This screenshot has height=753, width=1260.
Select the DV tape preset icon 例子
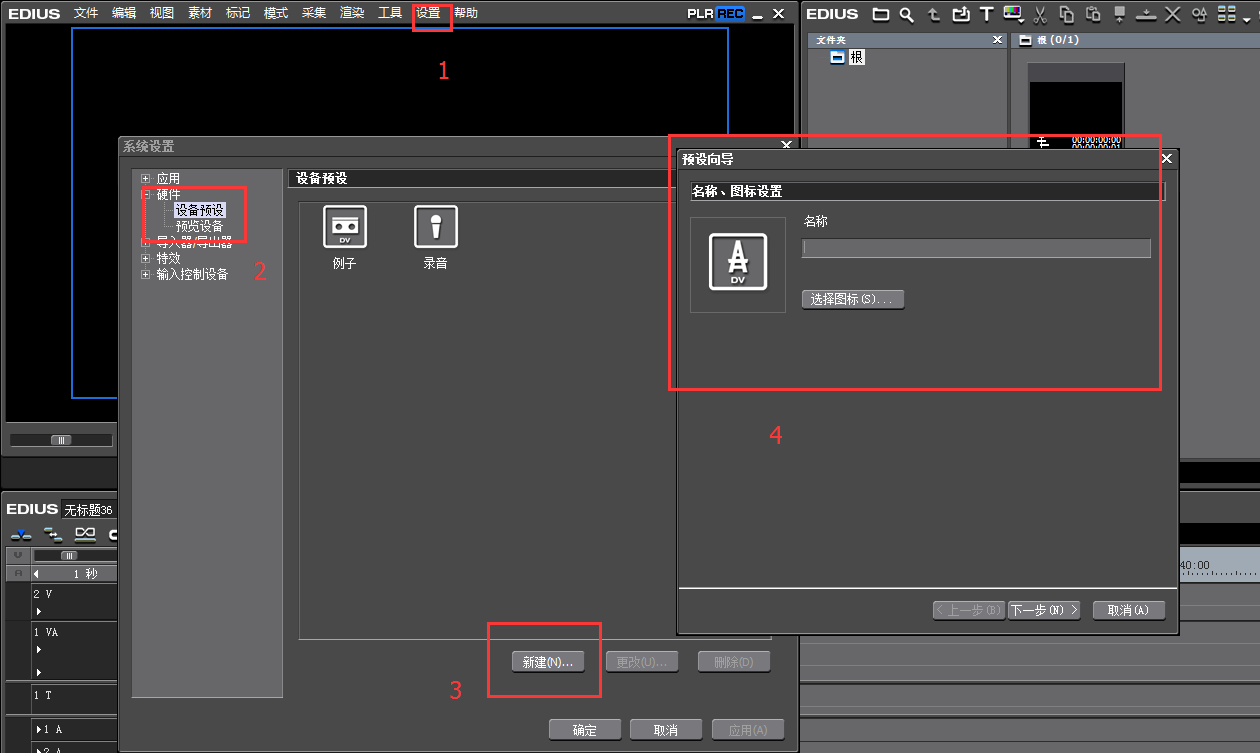coord(344,227)
